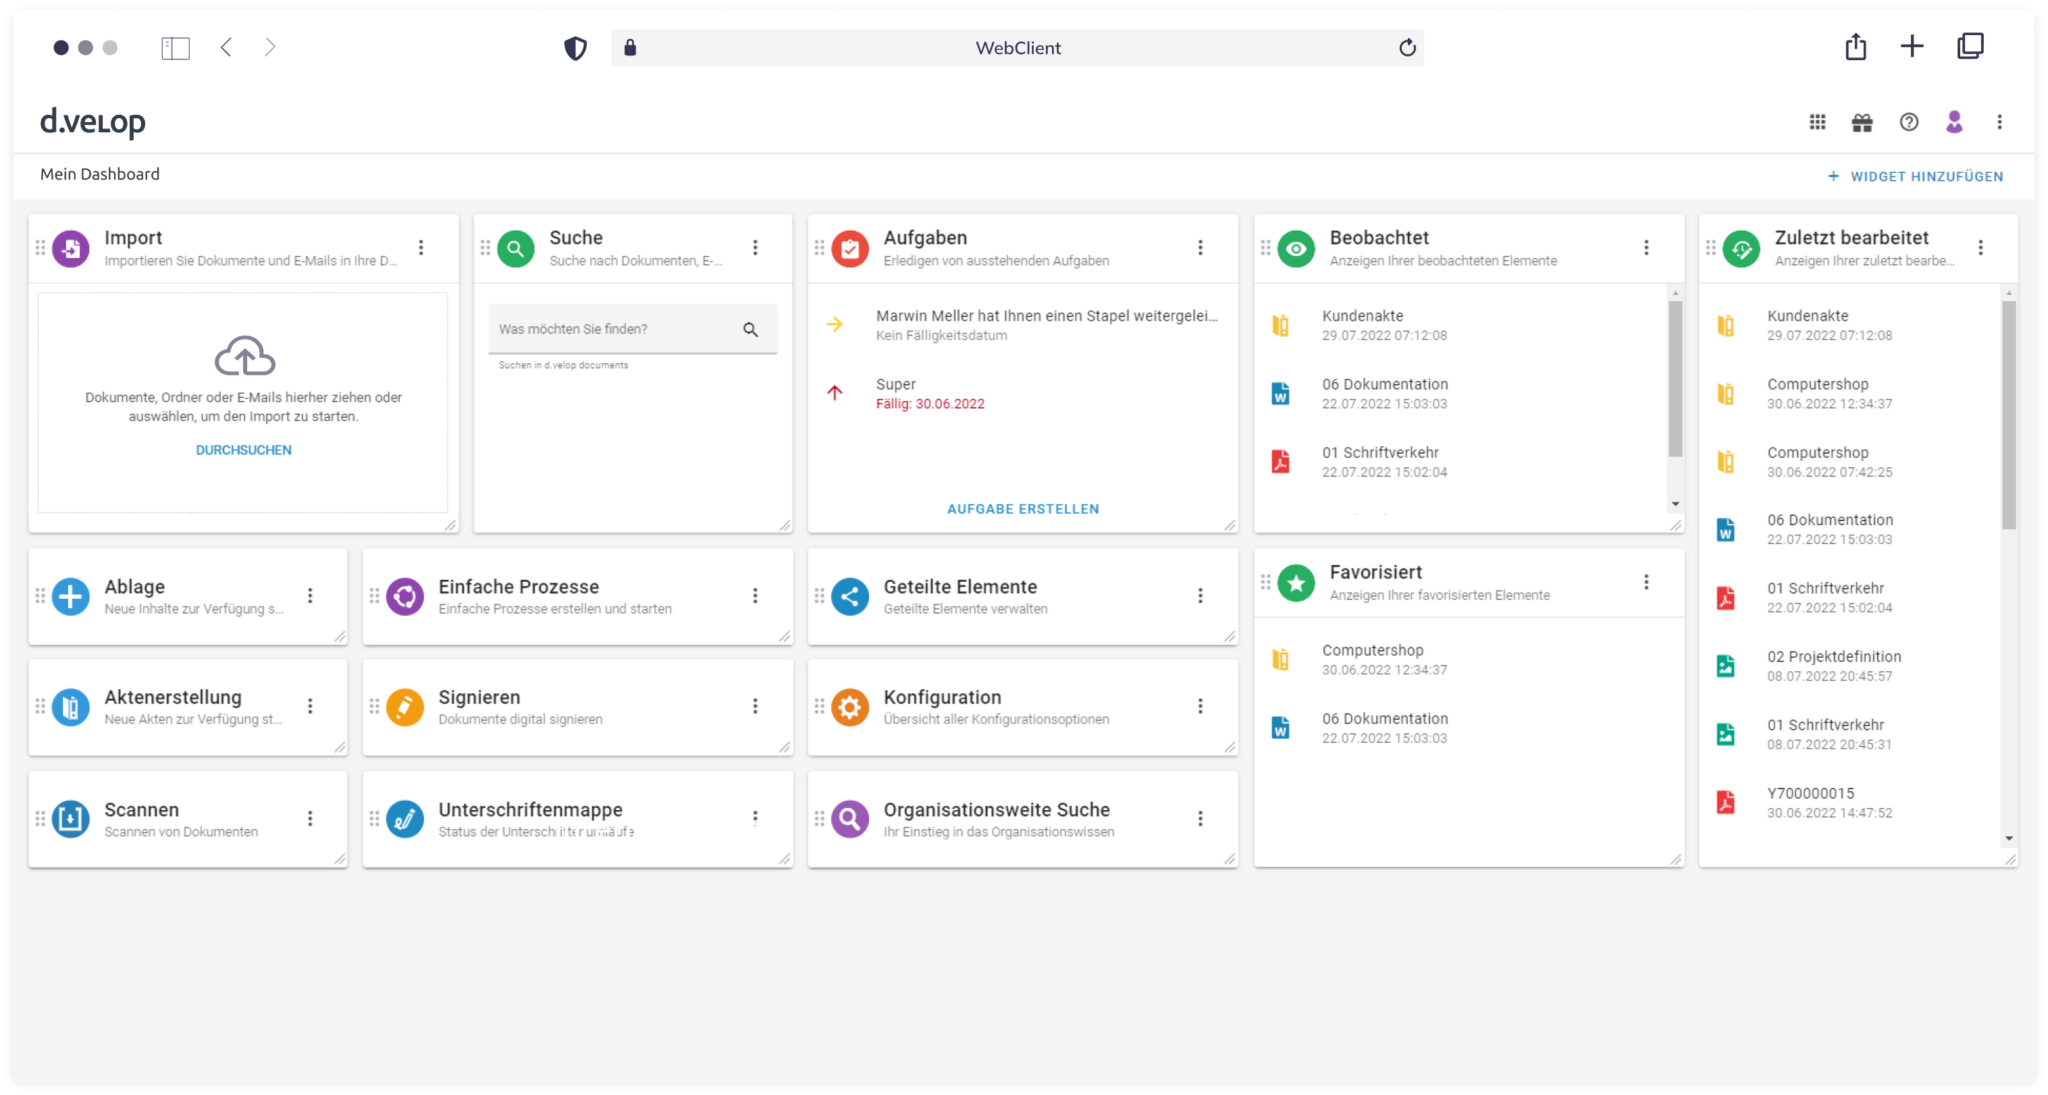2048x1095 pixels.
Task: Click the gift box icon in header
Action: pos(1862,122)
